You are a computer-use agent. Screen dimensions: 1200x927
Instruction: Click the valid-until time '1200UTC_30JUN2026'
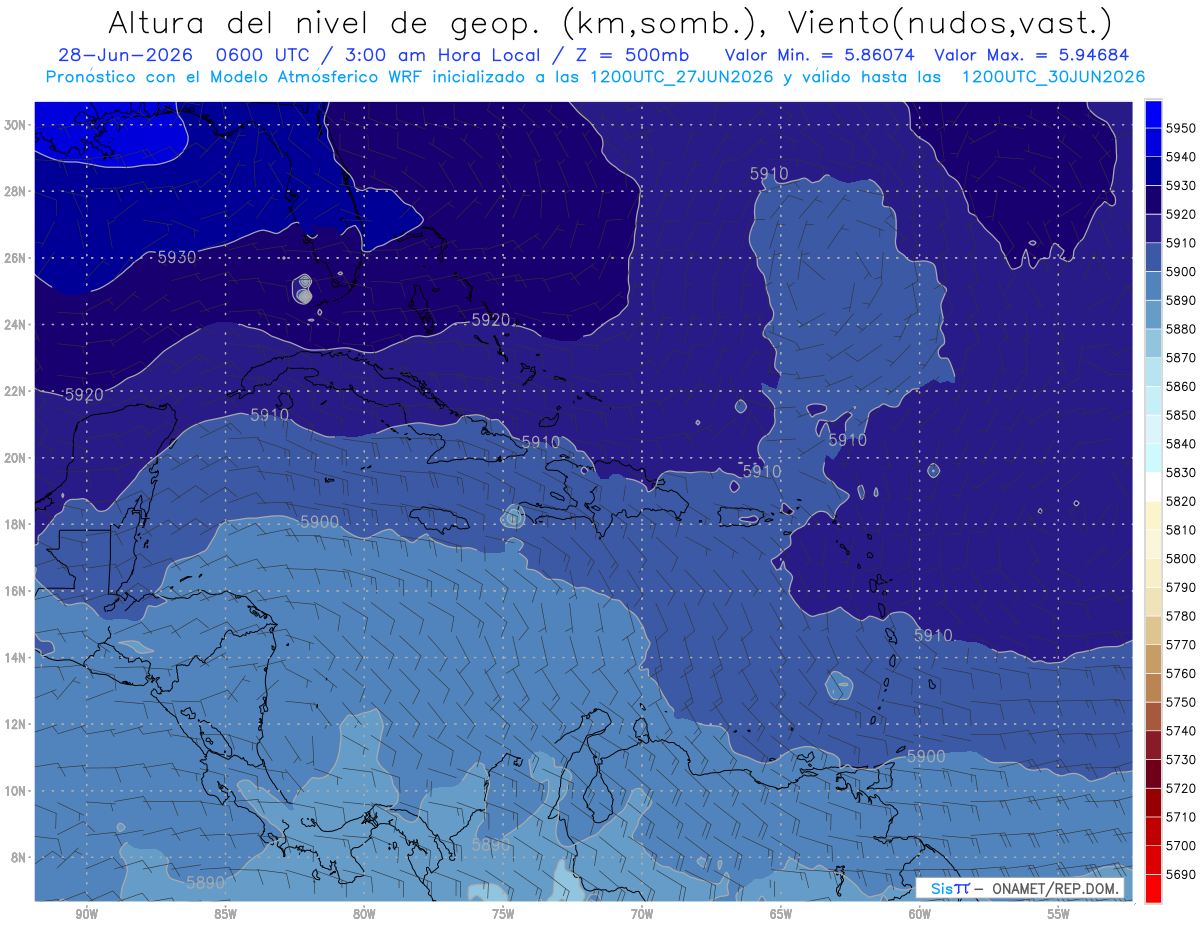point(1053,77)
